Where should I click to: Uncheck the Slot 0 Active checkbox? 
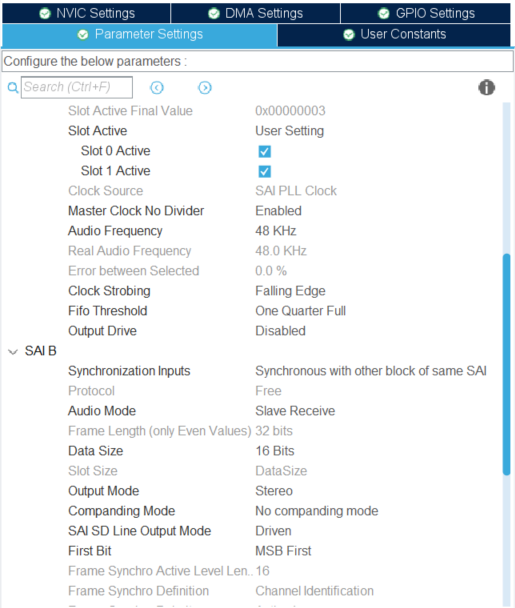(x=264, y=151)
